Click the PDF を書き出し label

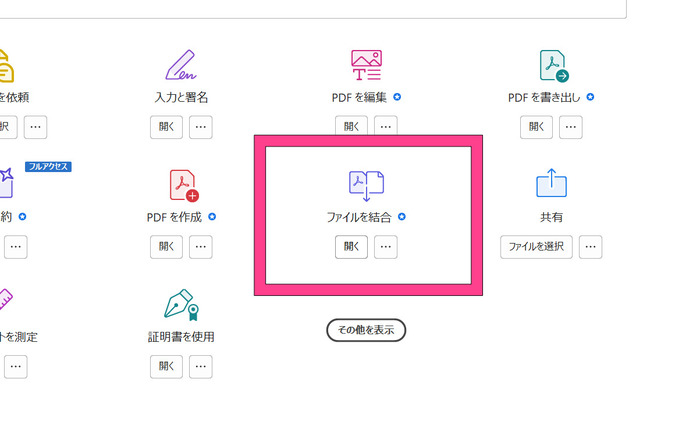[544, 97]
